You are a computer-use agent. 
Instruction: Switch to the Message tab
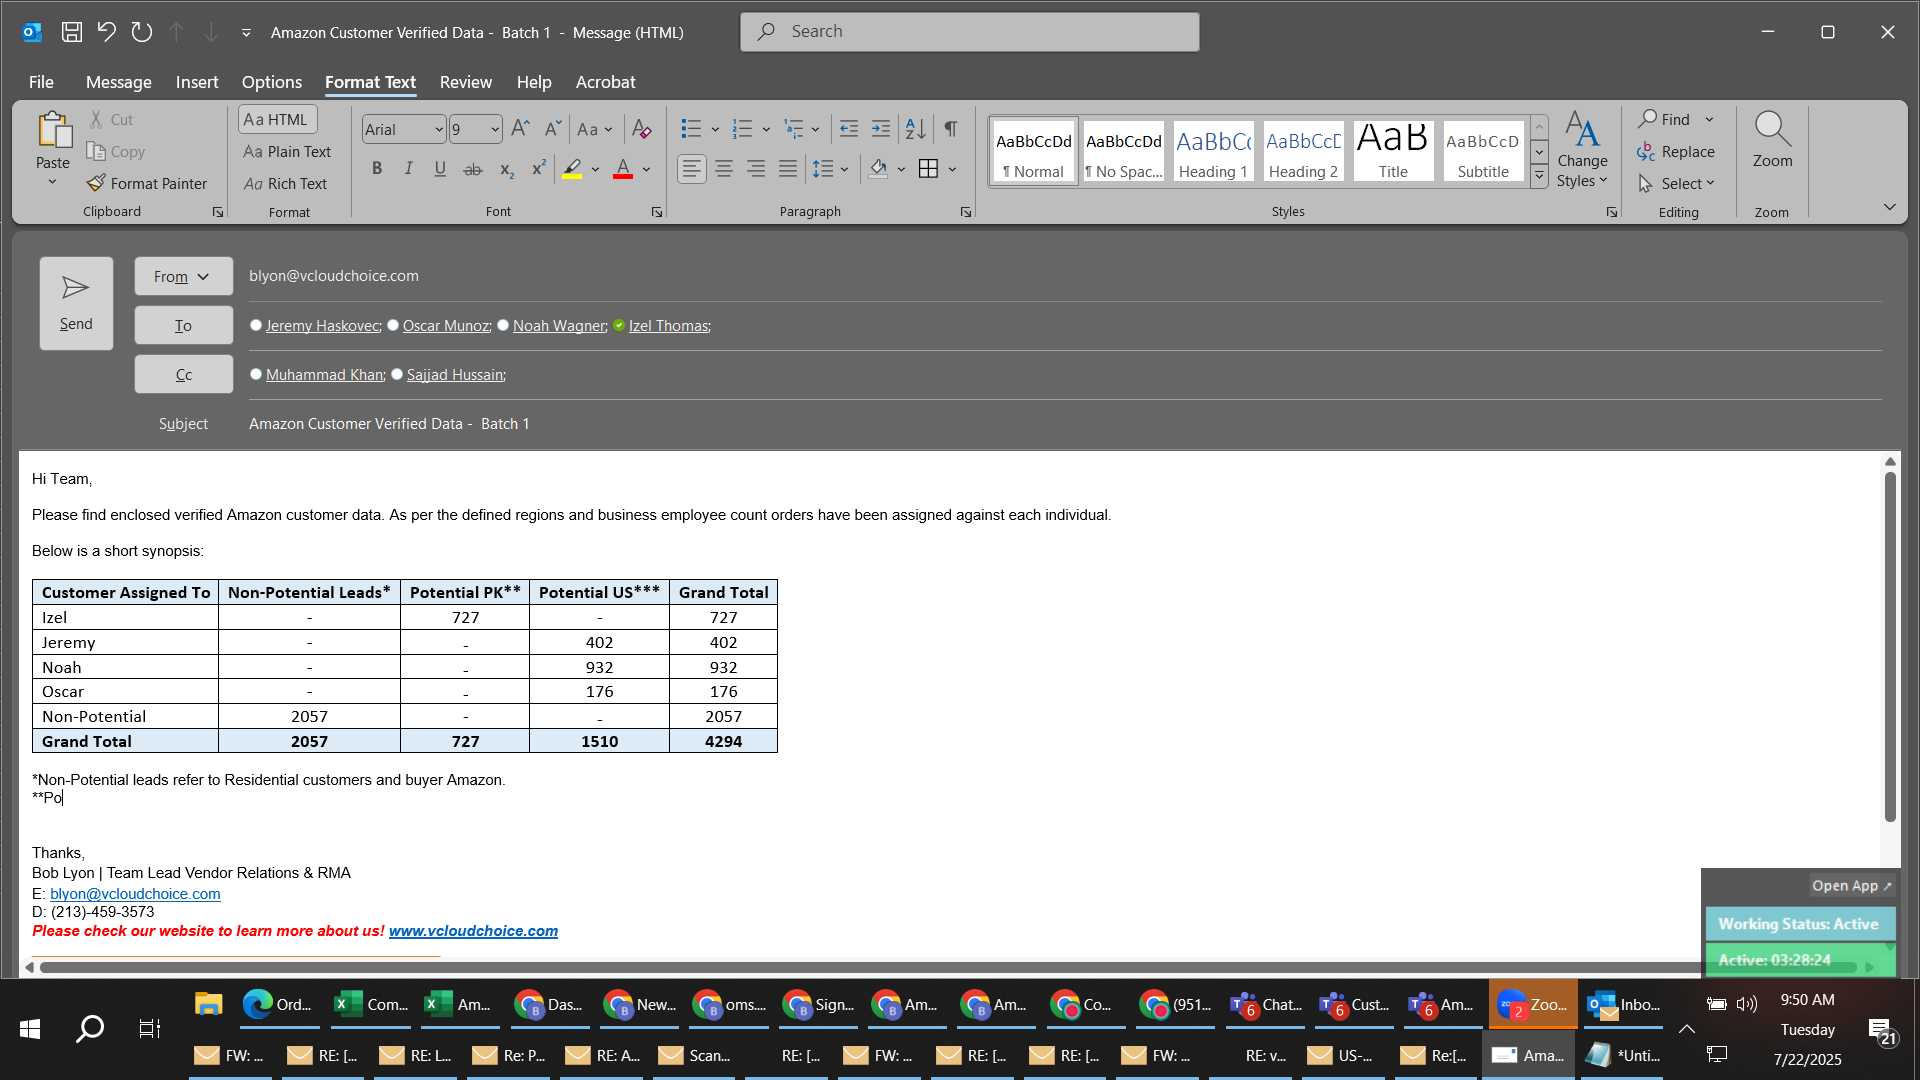click(x=118, y=82)
